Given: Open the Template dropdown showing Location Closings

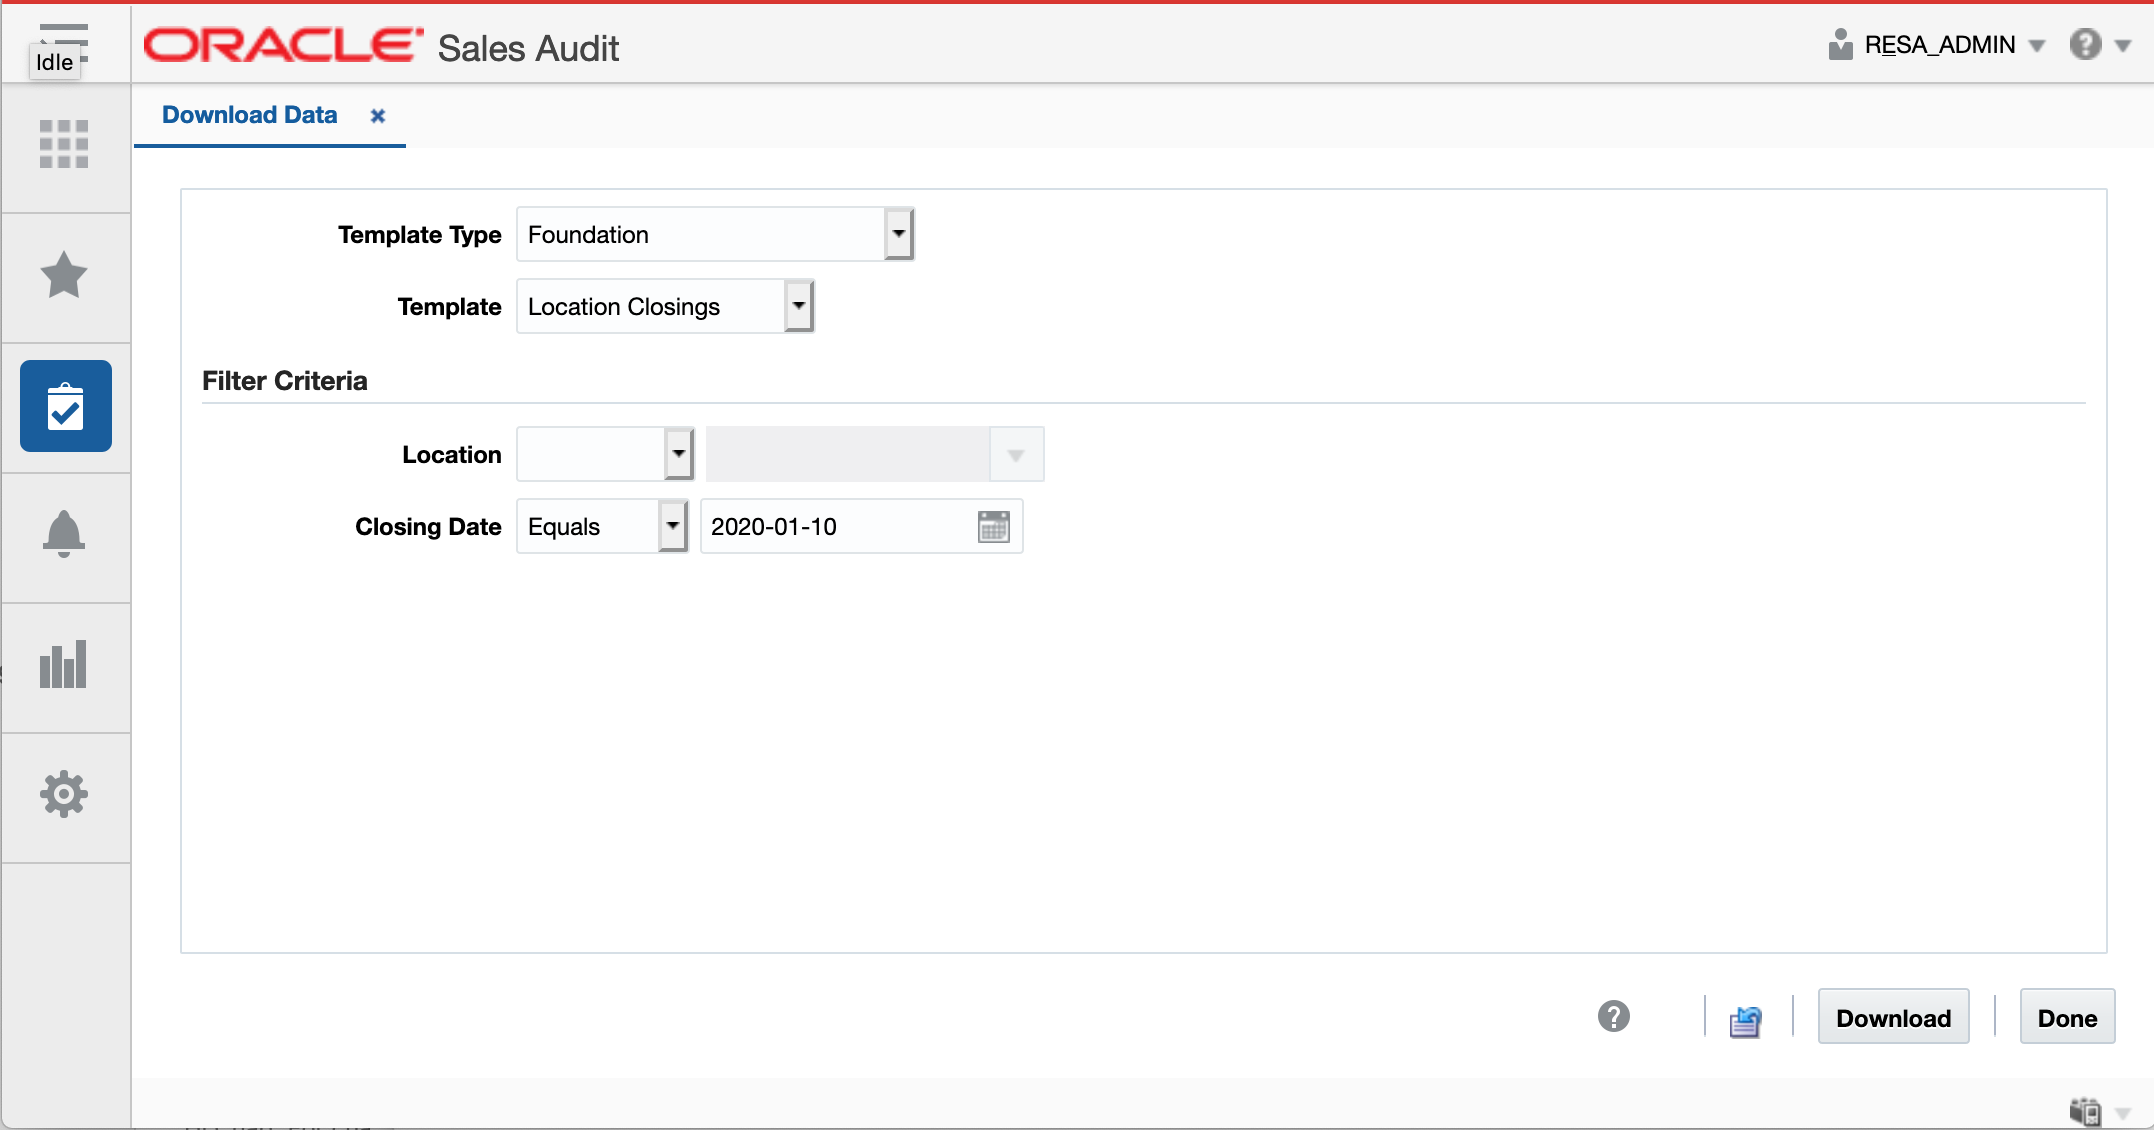Looking at the screenshot, I should point(798,305).
